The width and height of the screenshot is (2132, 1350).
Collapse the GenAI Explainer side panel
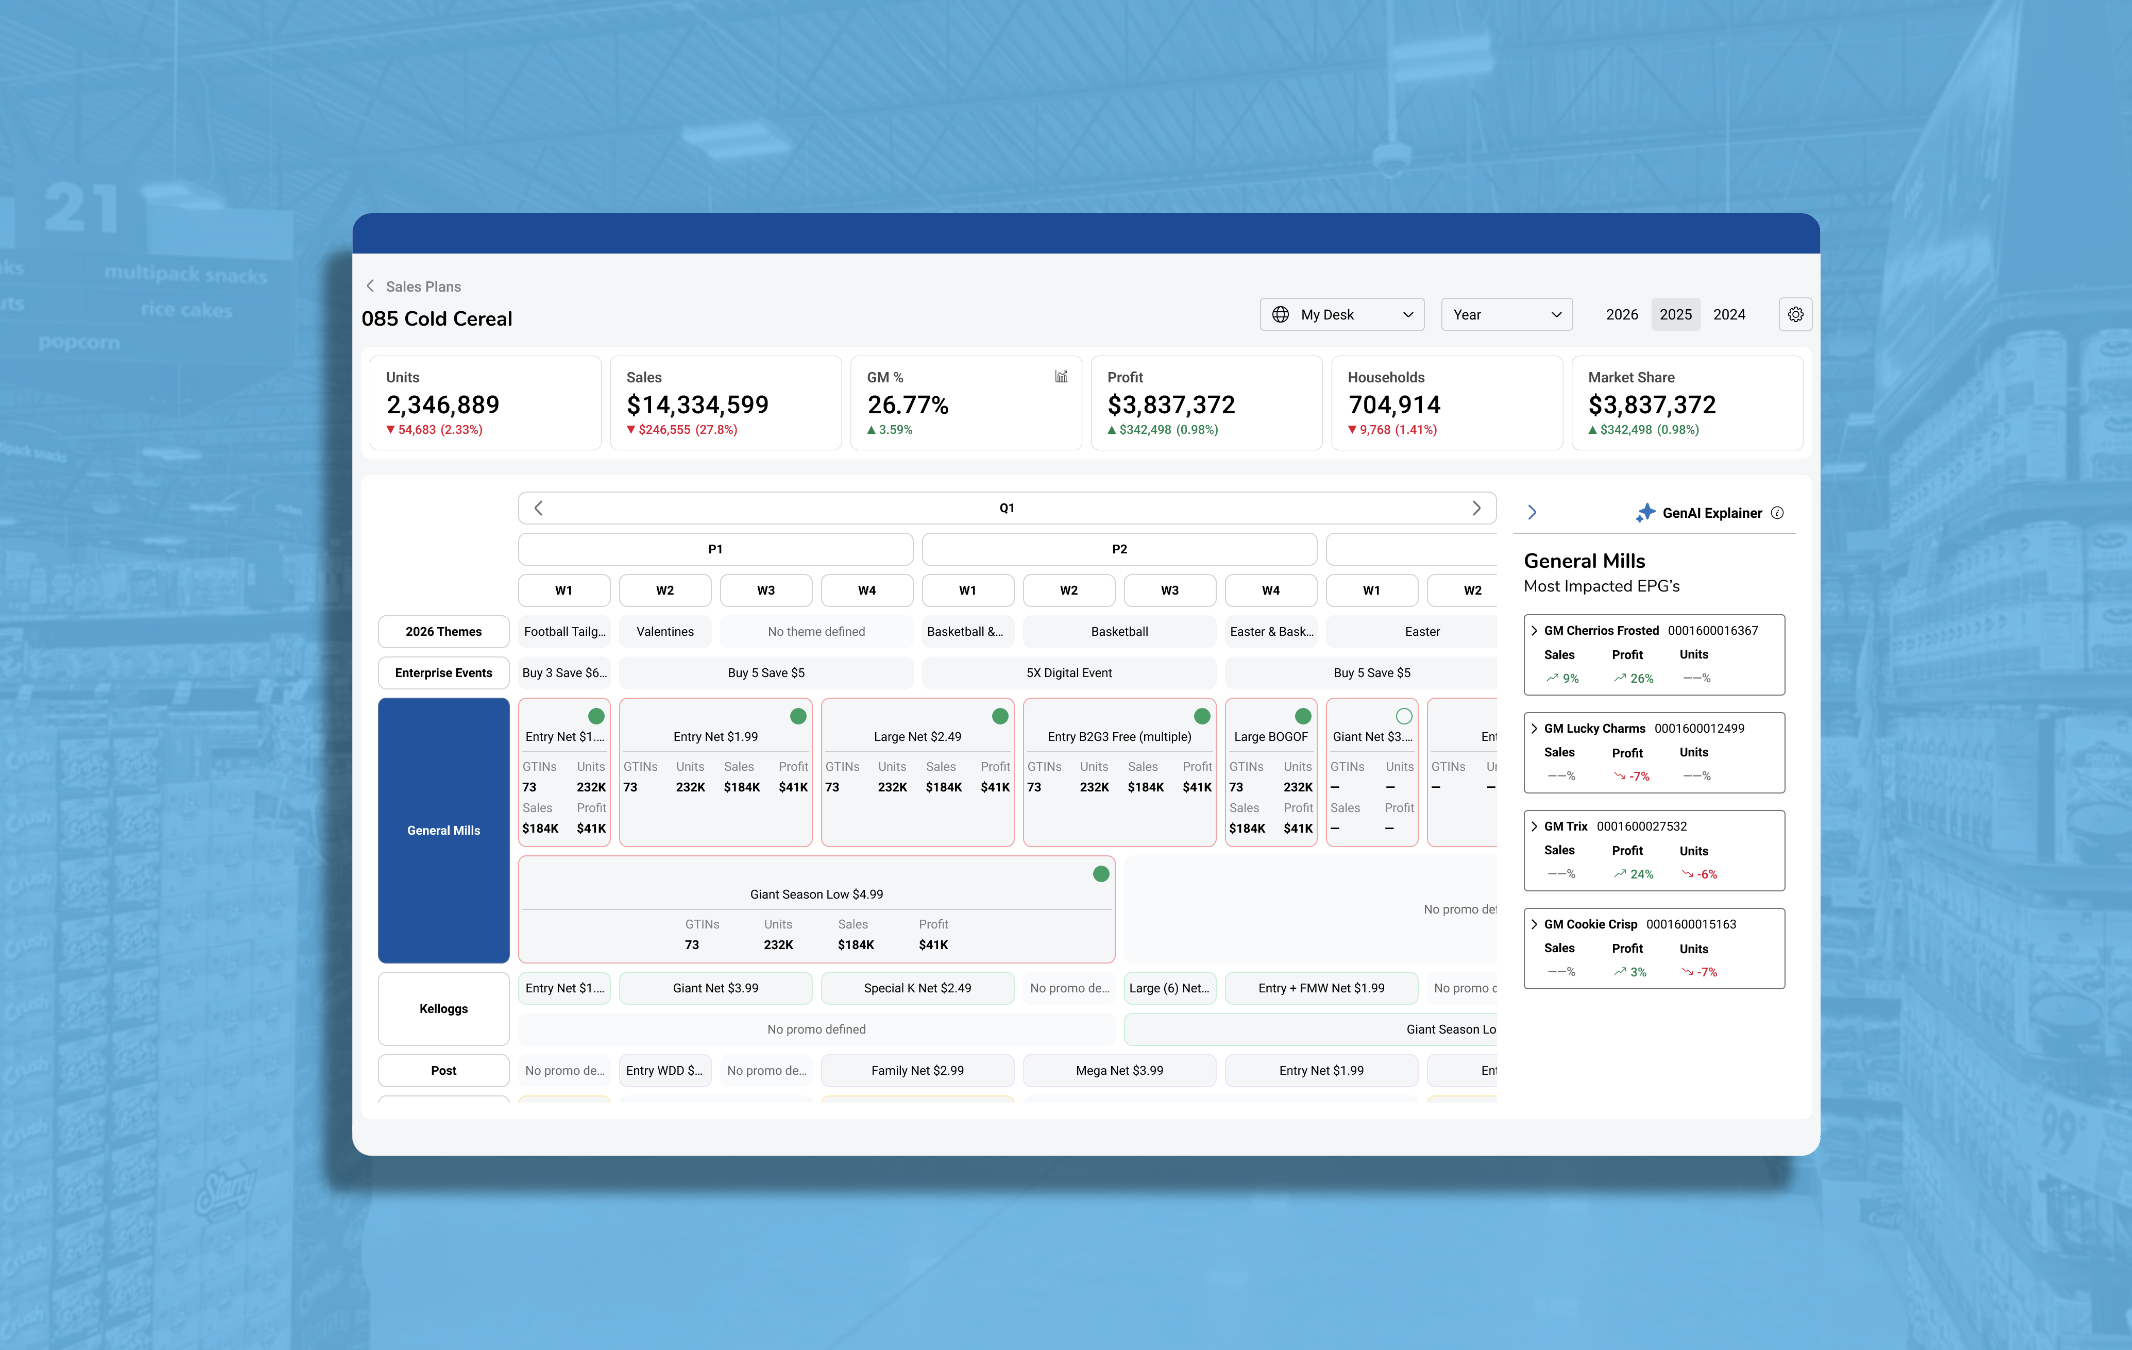click(1532, 513)
